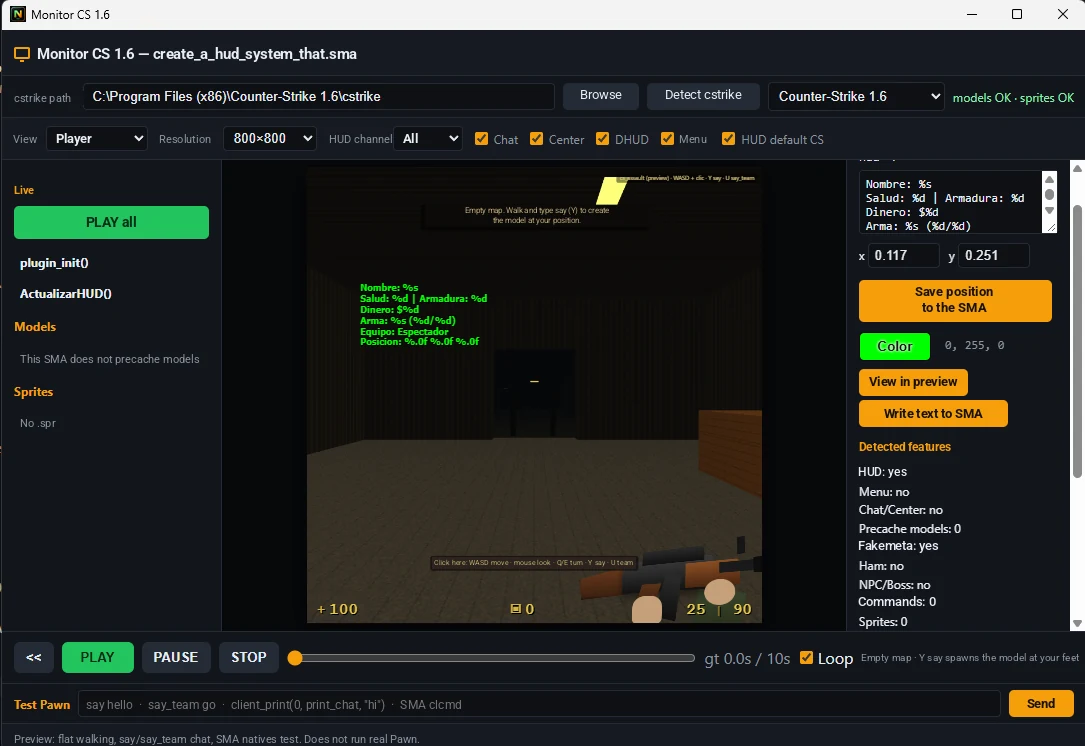Click the crosshair in game preview

534,381
